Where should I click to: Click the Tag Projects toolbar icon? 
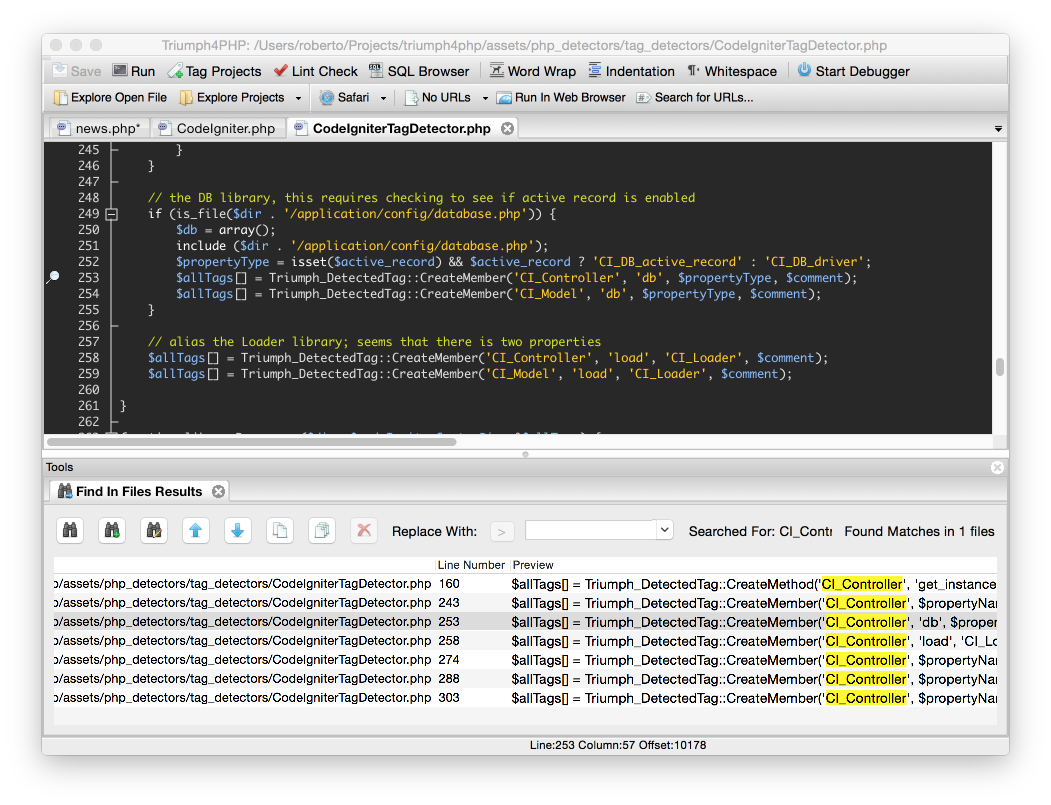click(x=176, y=71)
